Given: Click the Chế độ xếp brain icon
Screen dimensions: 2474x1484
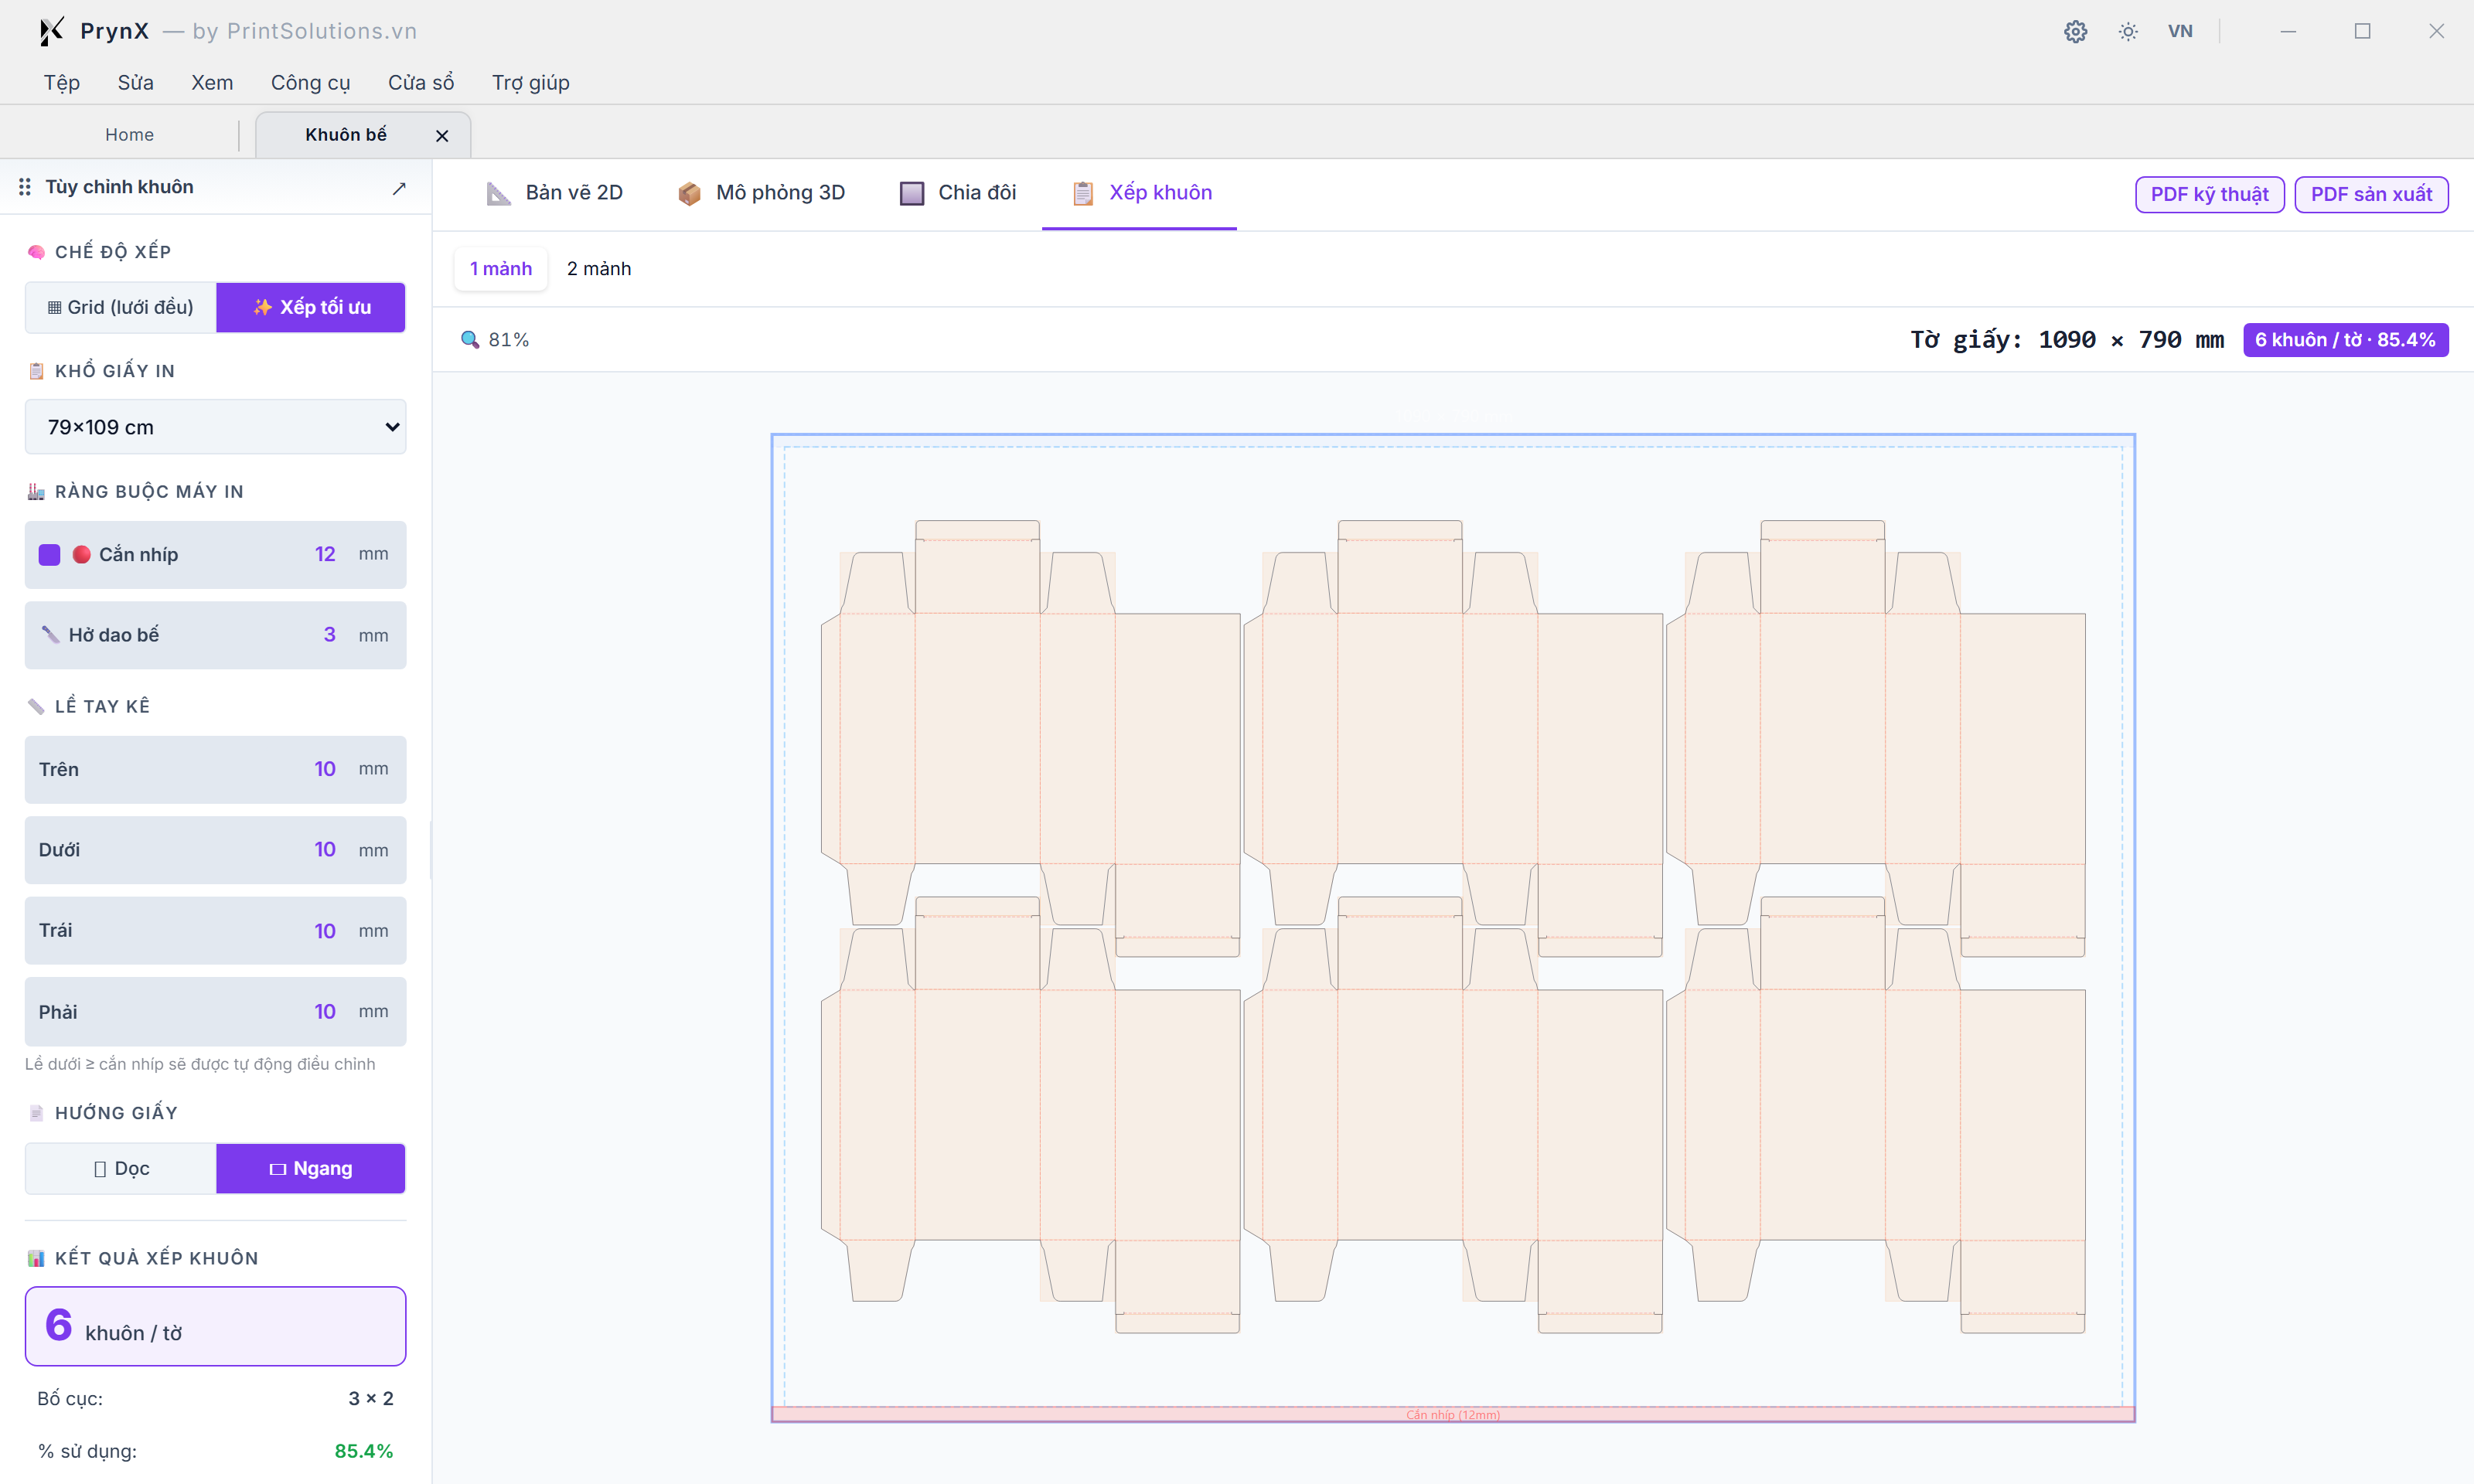Looking at the screenshot, I should pos(37,252).
